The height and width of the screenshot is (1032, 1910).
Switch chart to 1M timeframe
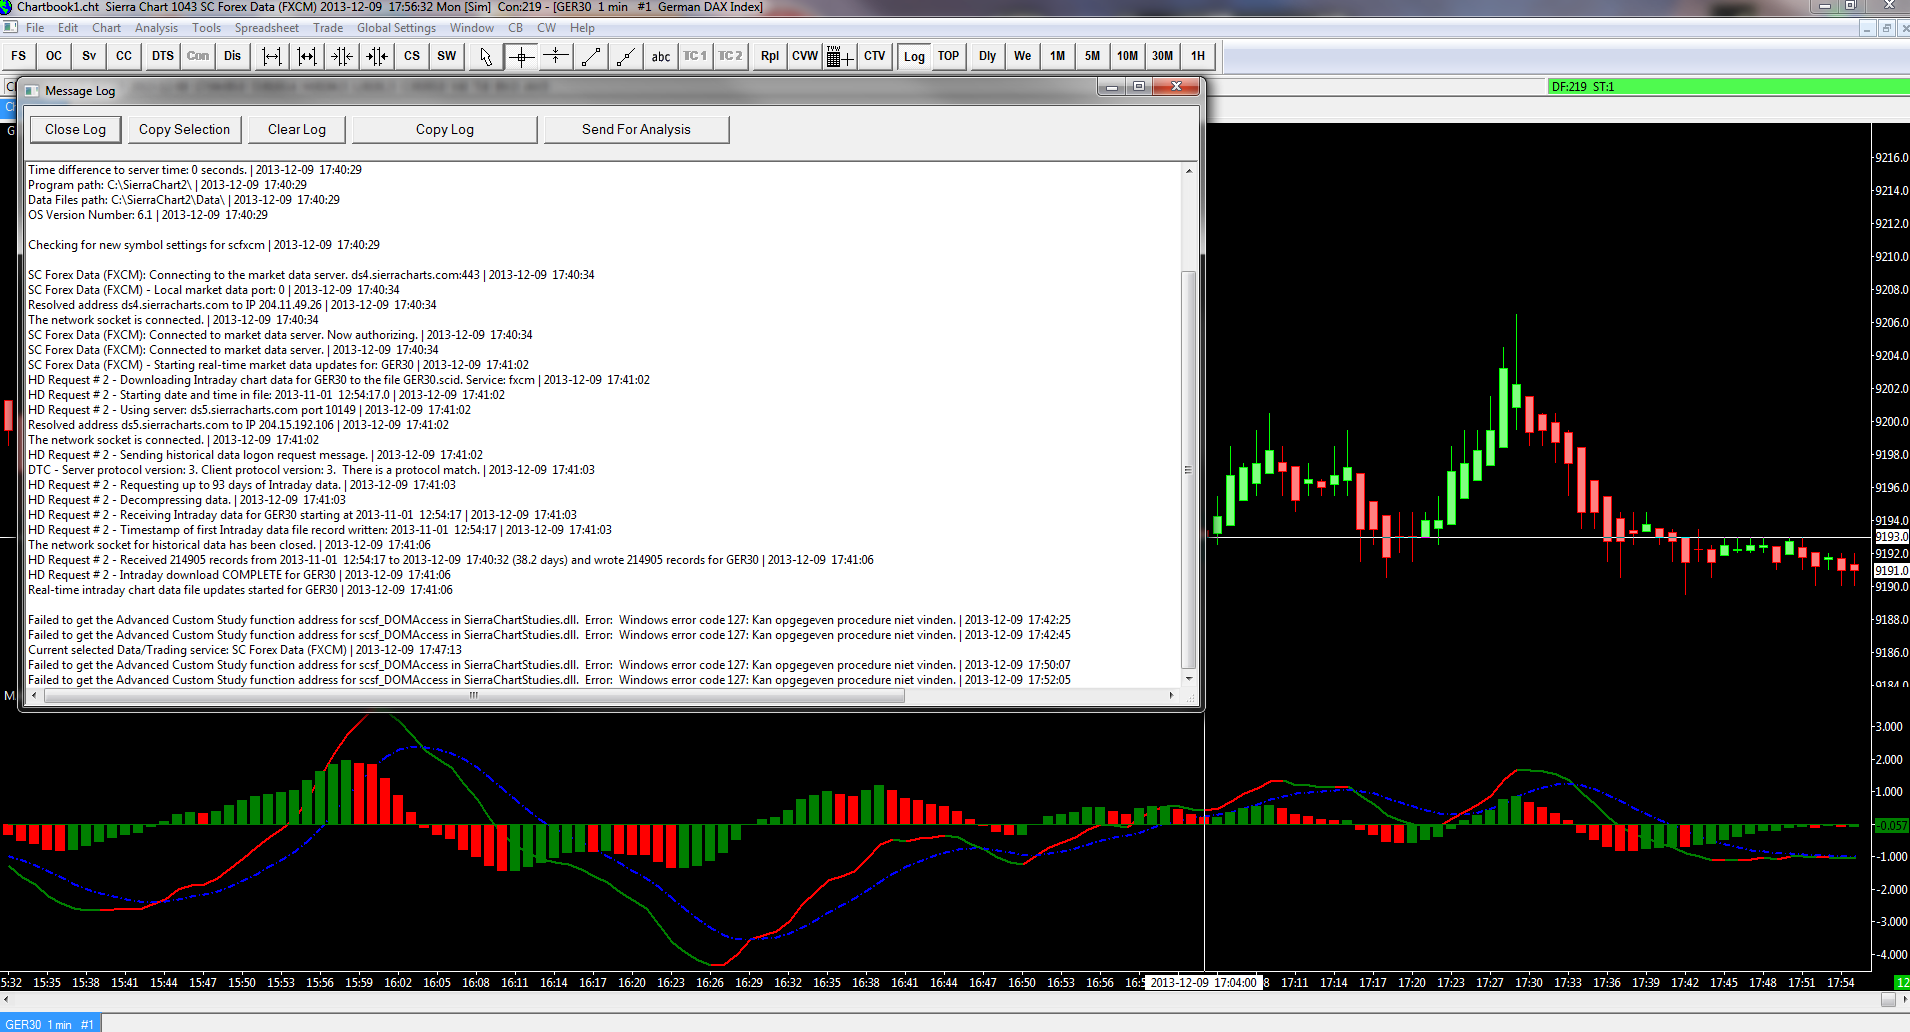click(1058, 56)
